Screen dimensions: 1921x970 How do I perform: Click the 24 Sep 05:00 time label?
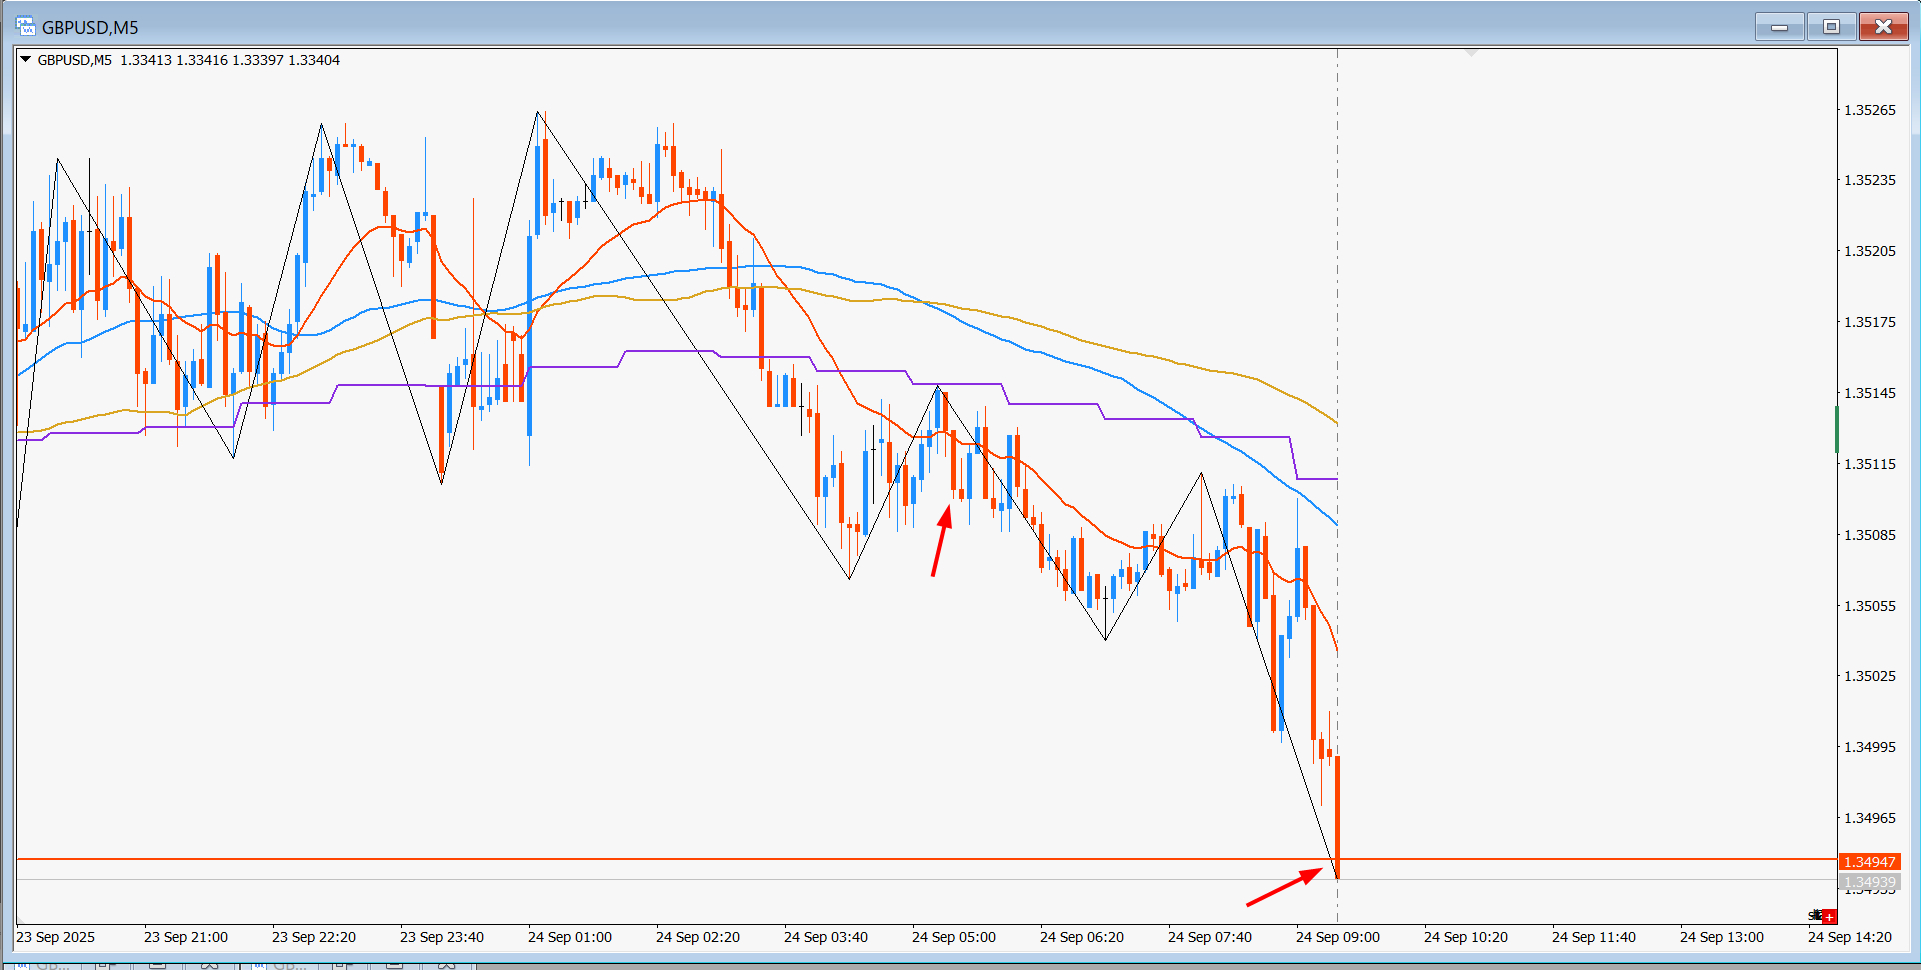[x=954, y=937]
